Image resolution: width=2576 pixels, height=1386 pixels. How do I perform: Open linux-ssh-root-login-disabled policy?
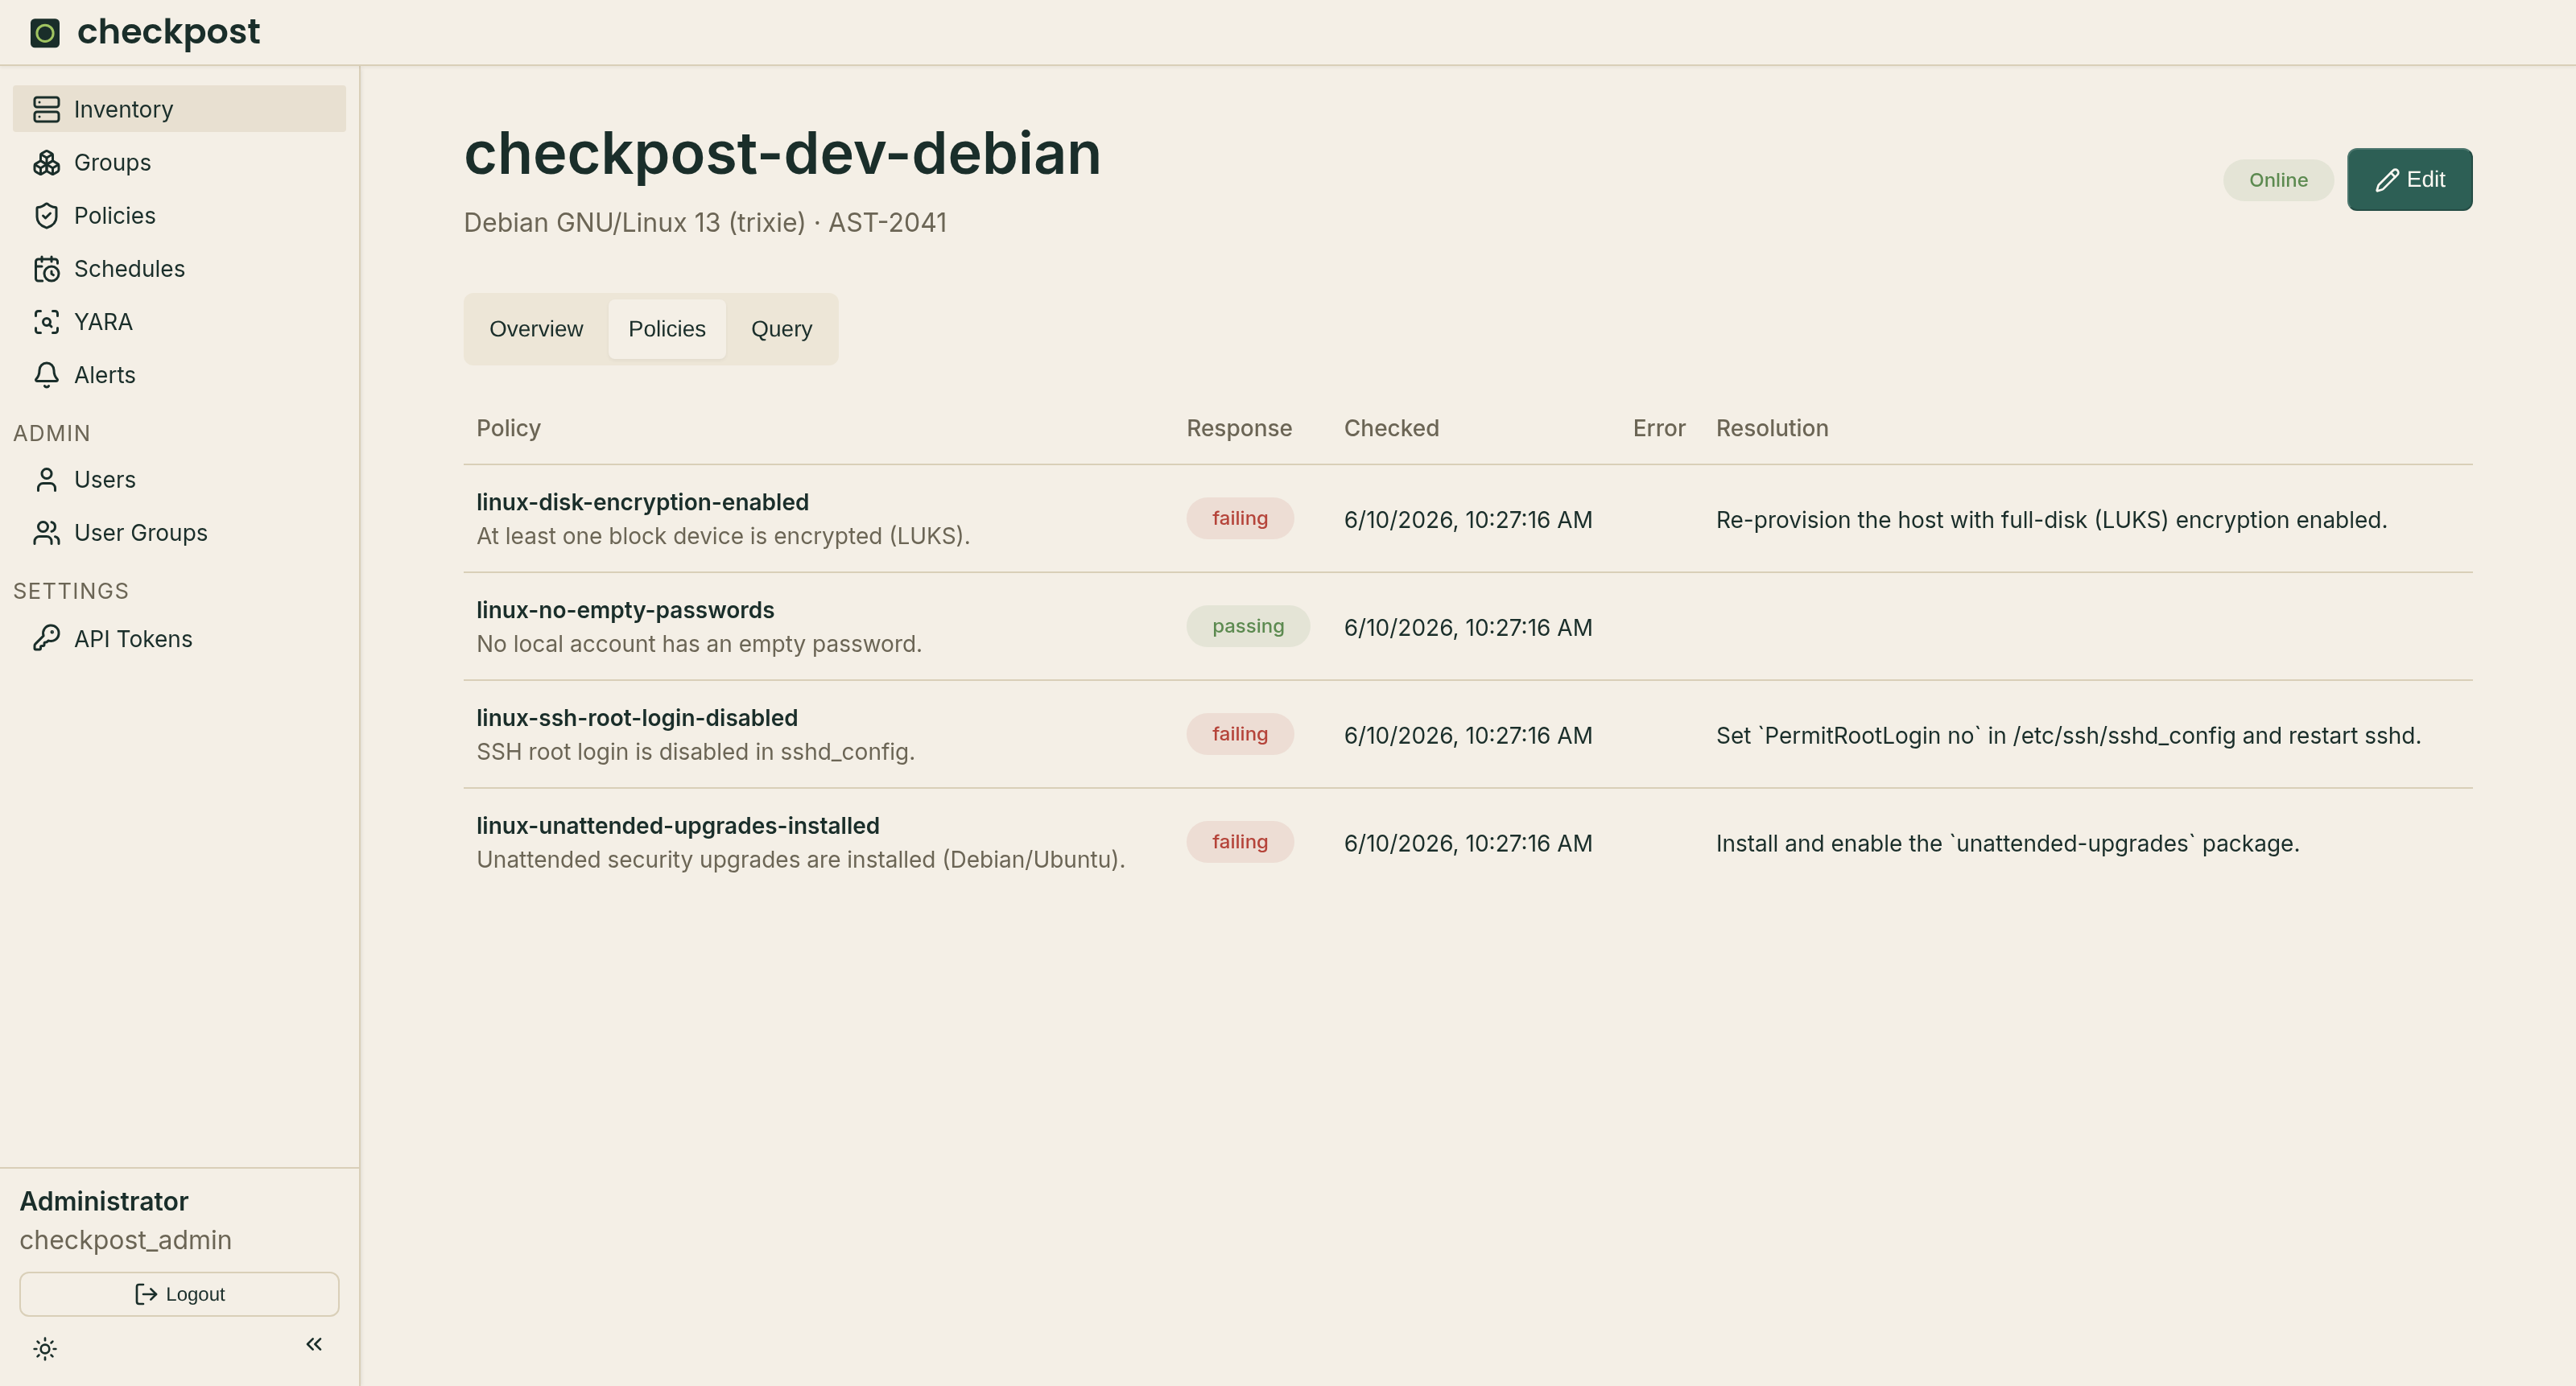[636, 718]
